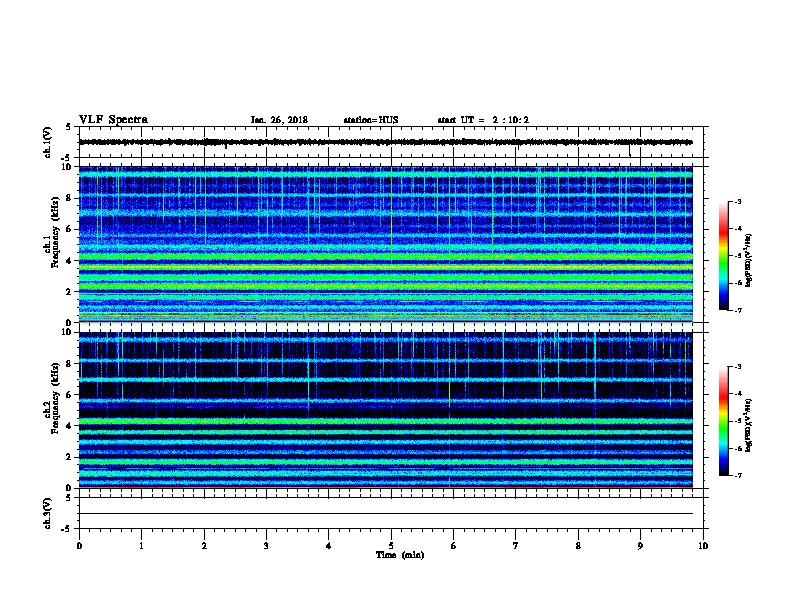The width and height of the screenshot is (792, 612).
Task: Click the ch.2 "Frequency (kHz)" axis label
Action: pos(55,398)
